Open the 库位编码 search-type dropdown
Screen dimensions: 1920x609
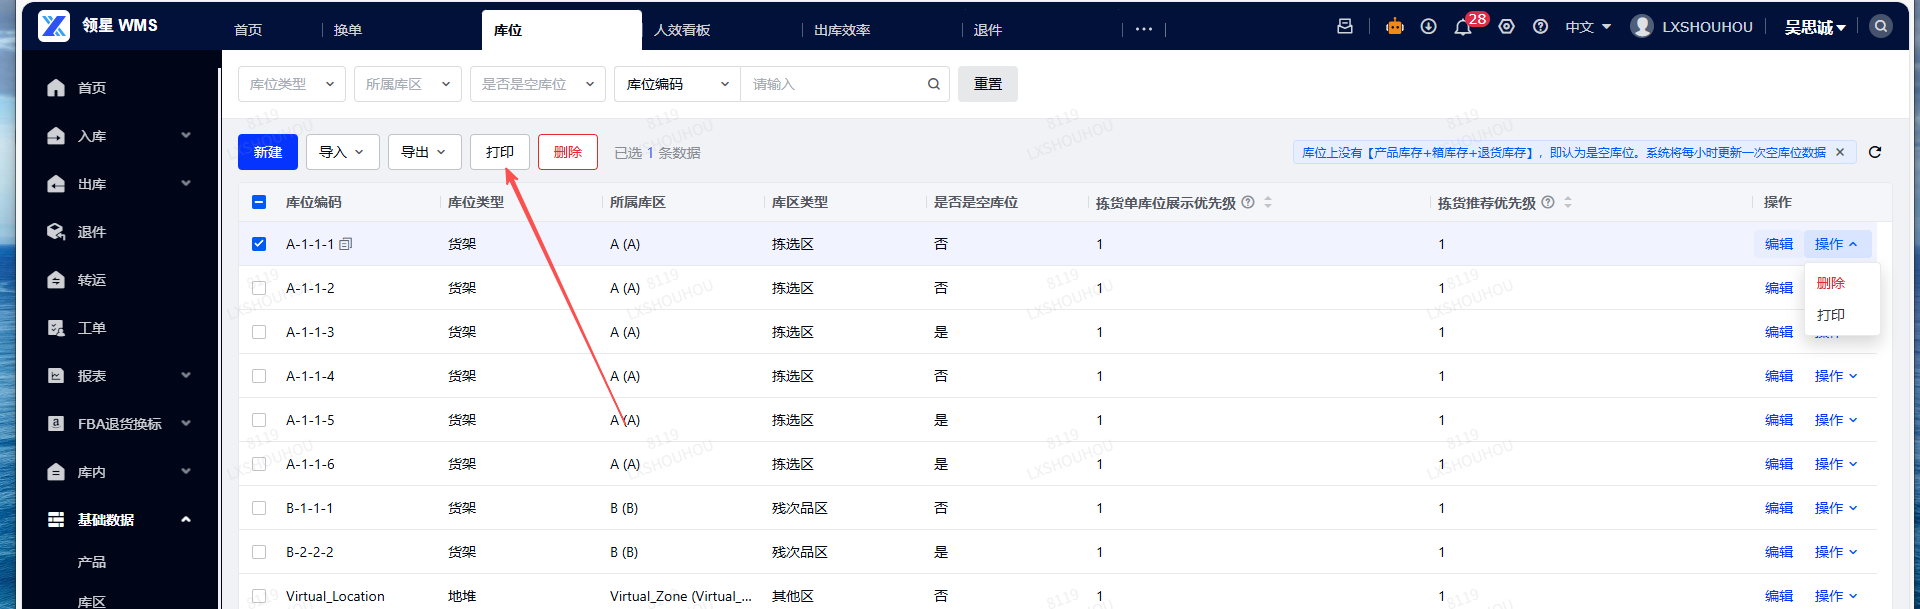(678, 84)
